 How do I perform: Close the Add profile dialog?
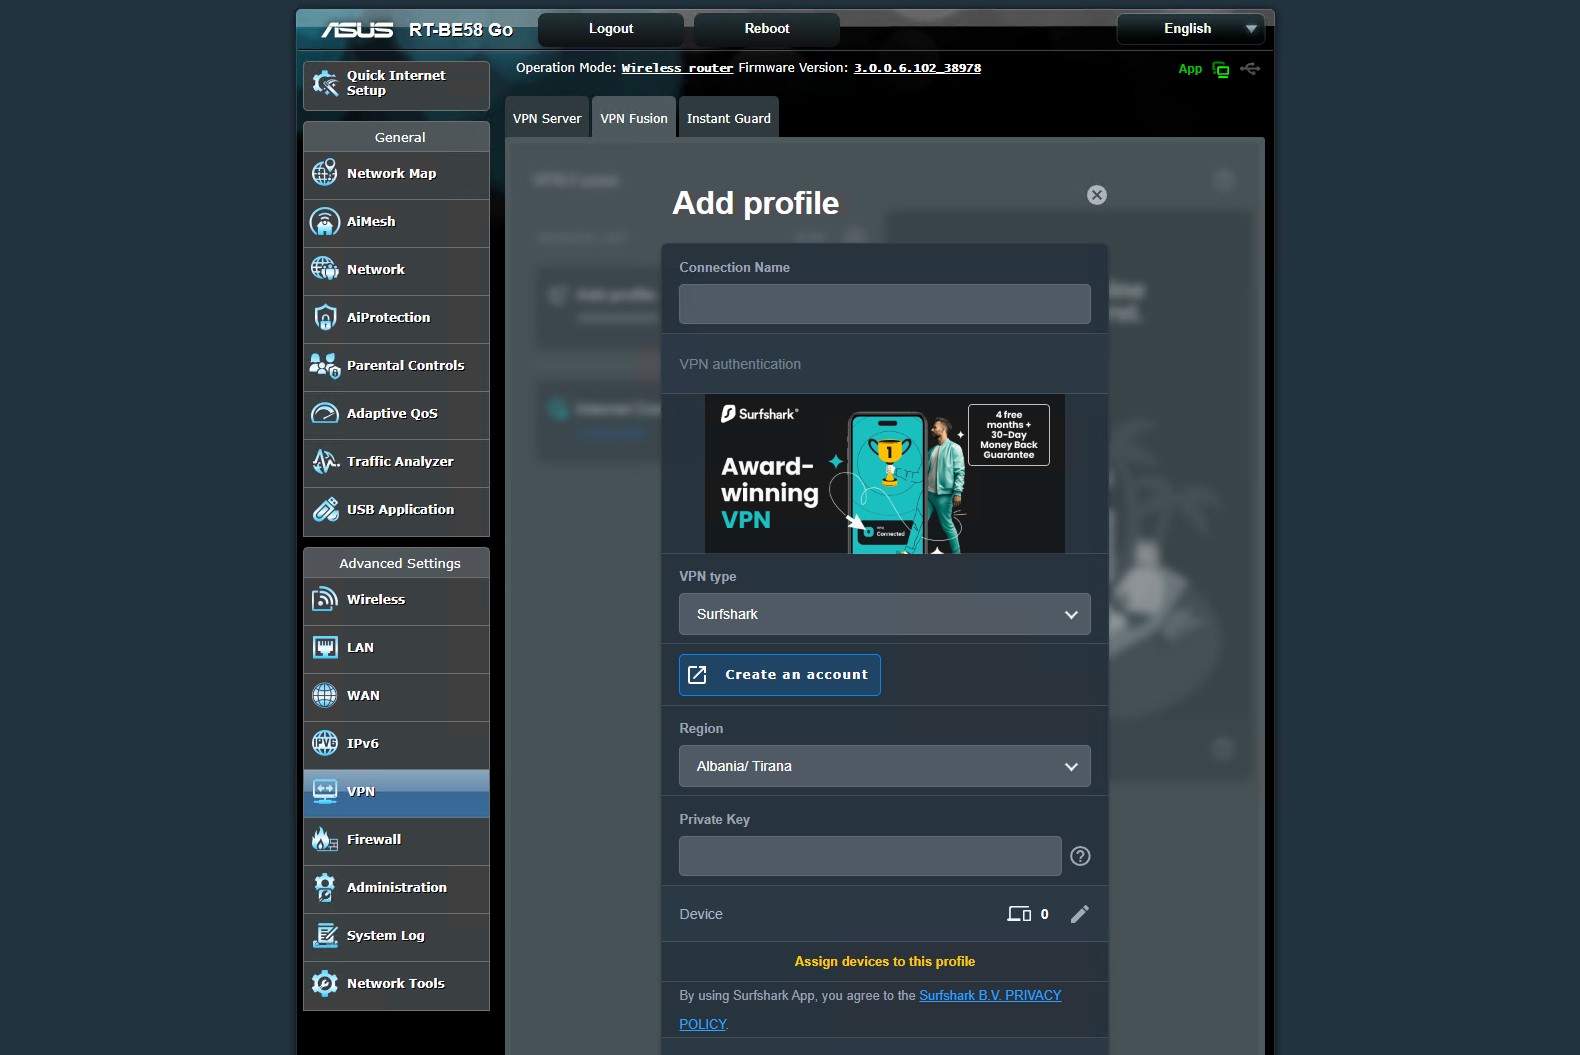(1097, 195)
